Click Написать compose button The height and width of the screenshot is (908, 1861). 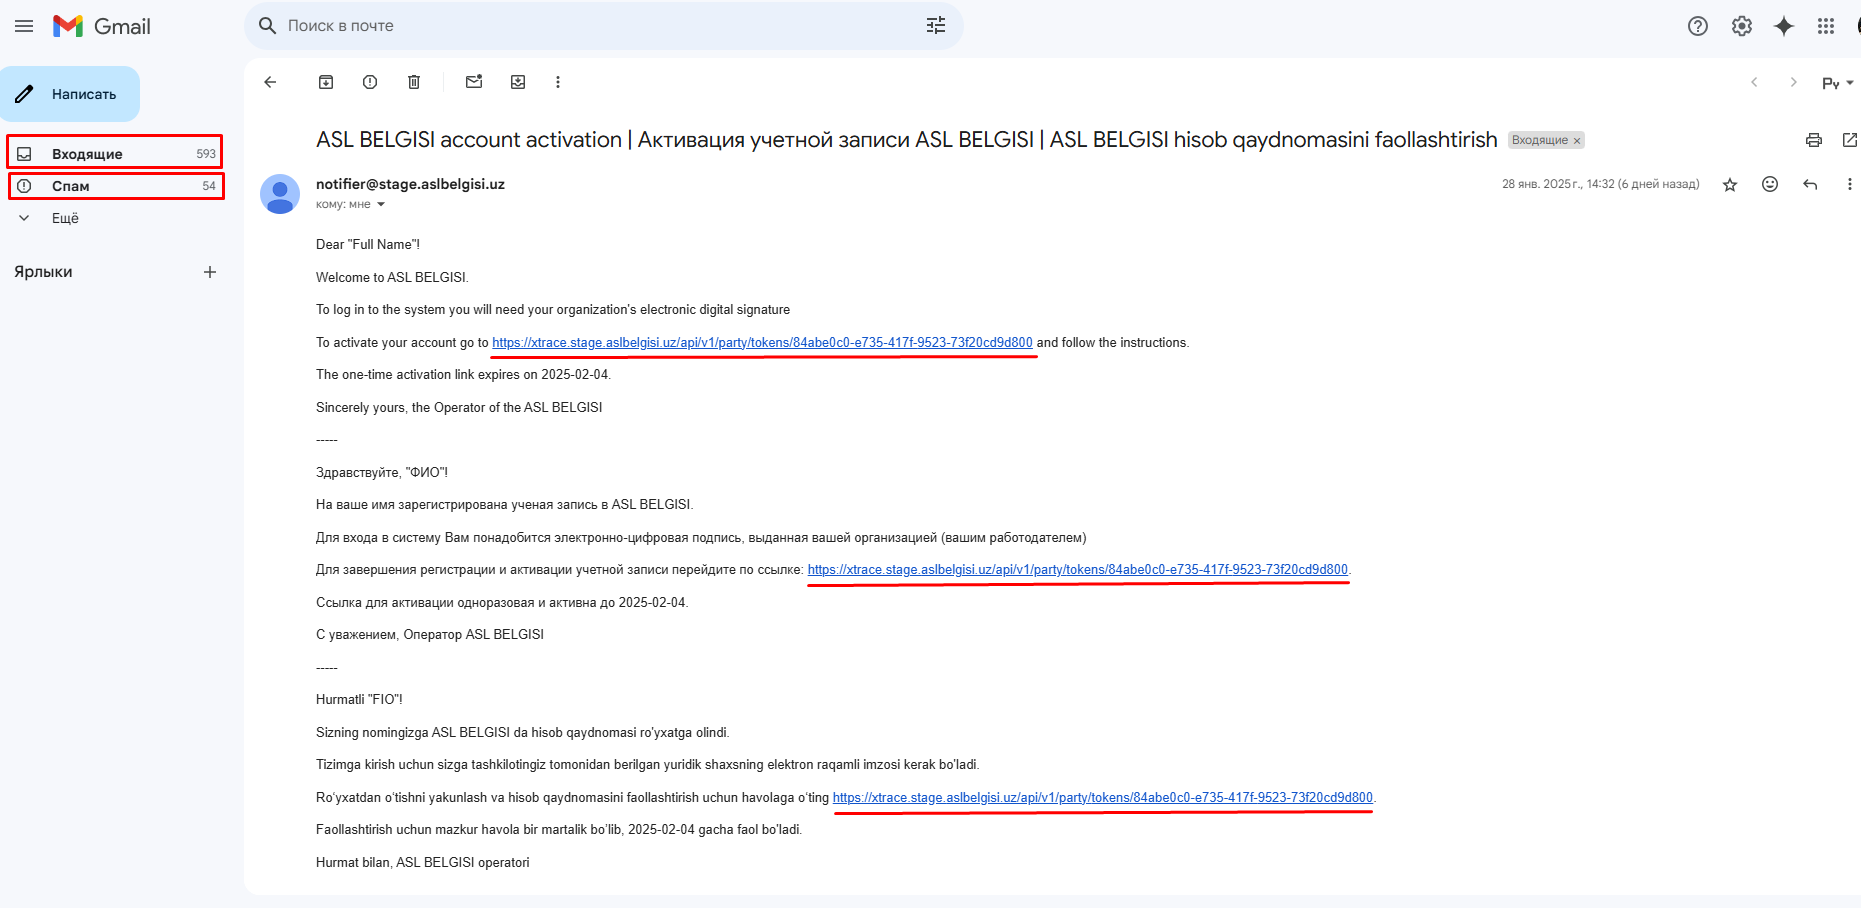(70, 94)
